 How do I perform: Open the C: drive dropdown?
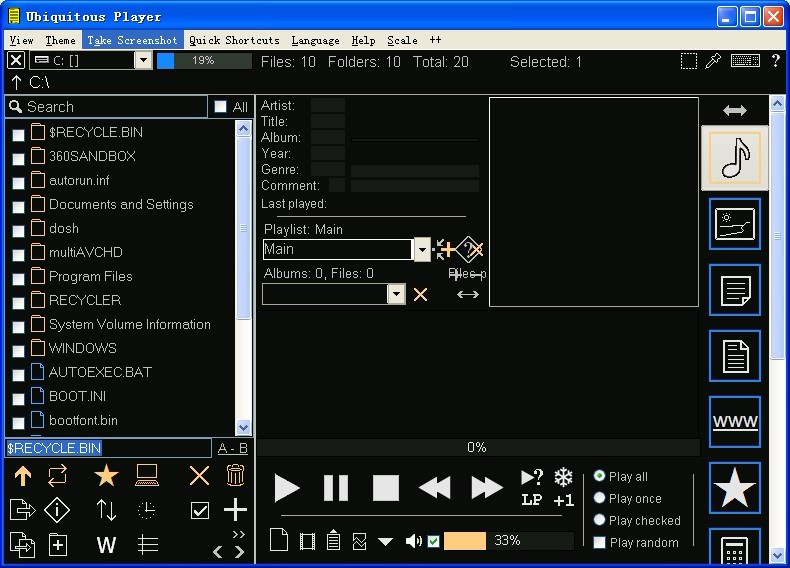[x=143, y=61]
